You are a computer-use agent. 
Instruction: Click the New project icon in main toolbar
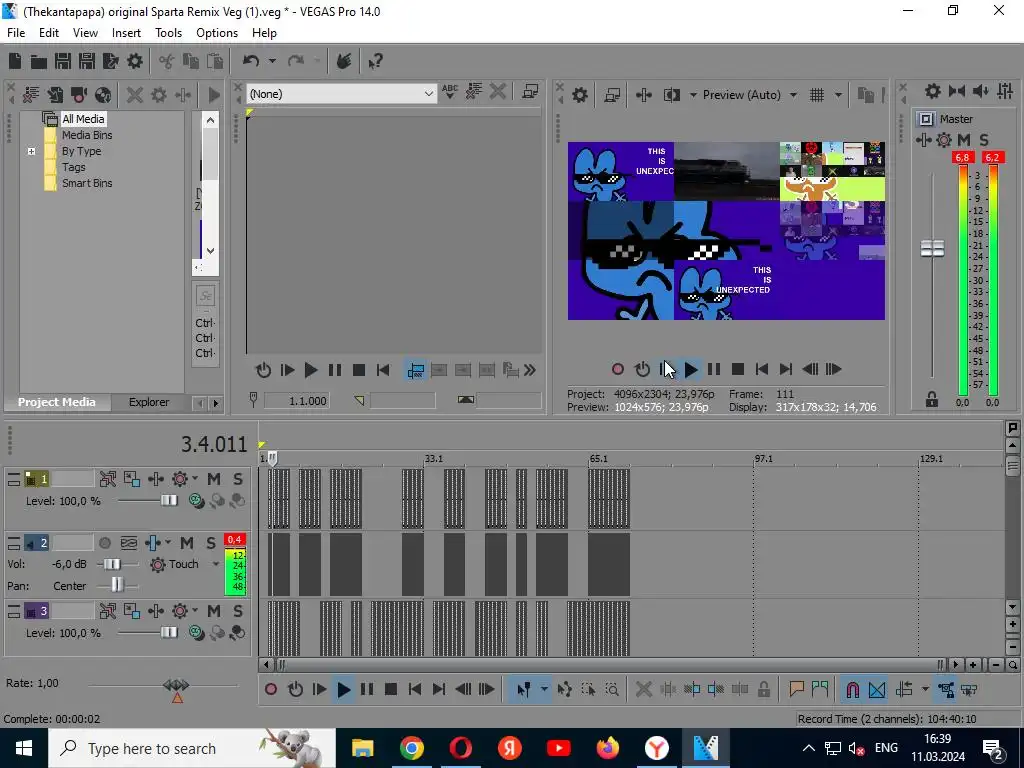click(x=14, y=61)
